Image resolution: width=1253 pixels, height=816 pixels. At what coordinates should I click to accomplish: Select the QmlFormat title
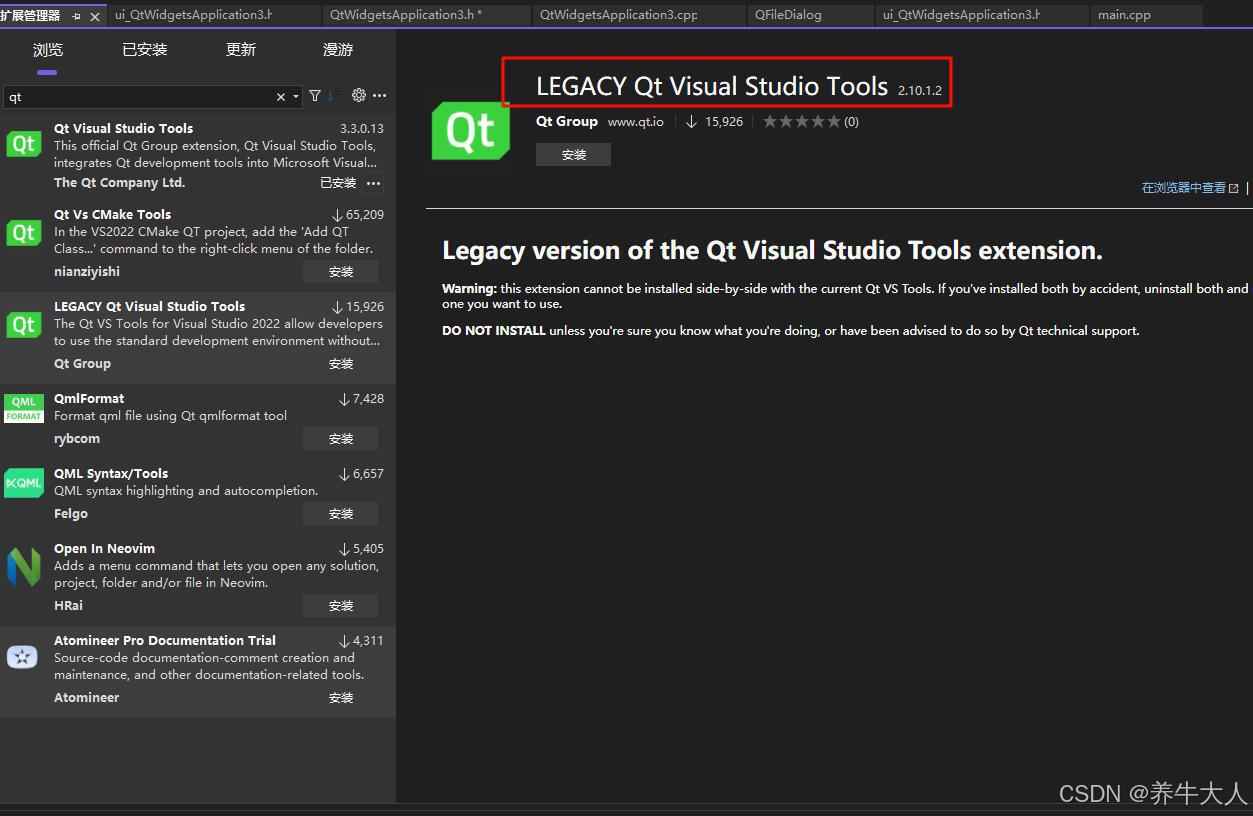click(x=89, y=398)
